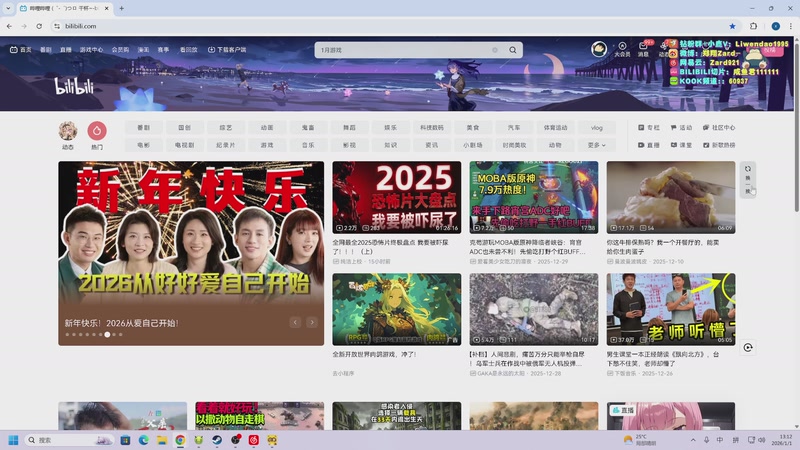The width and height of the screenshot is (800, 450).
Task: Click the 换一换 refresh recommendations button
Action: pyautogui.click(x=748, y=180)
